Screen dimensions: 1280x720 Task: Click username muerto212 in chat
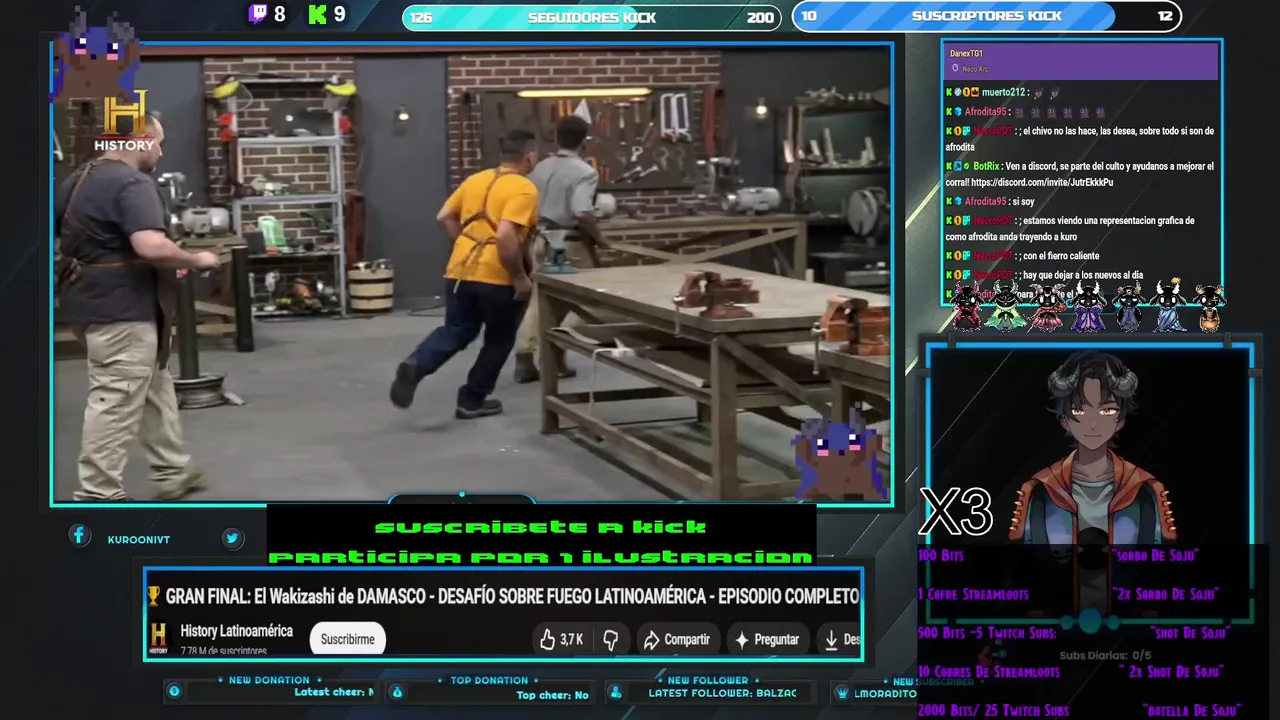[x=1001, y=92]
